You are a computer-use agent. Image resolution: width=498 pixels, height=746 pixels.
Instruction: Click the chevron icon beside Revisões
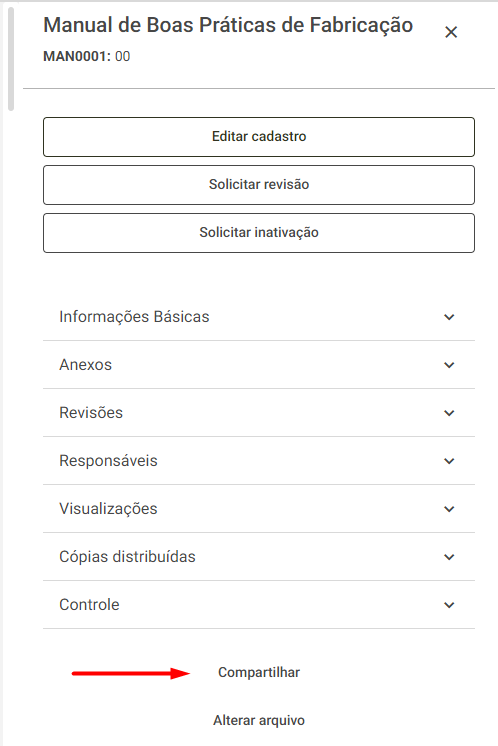[449, 413]
